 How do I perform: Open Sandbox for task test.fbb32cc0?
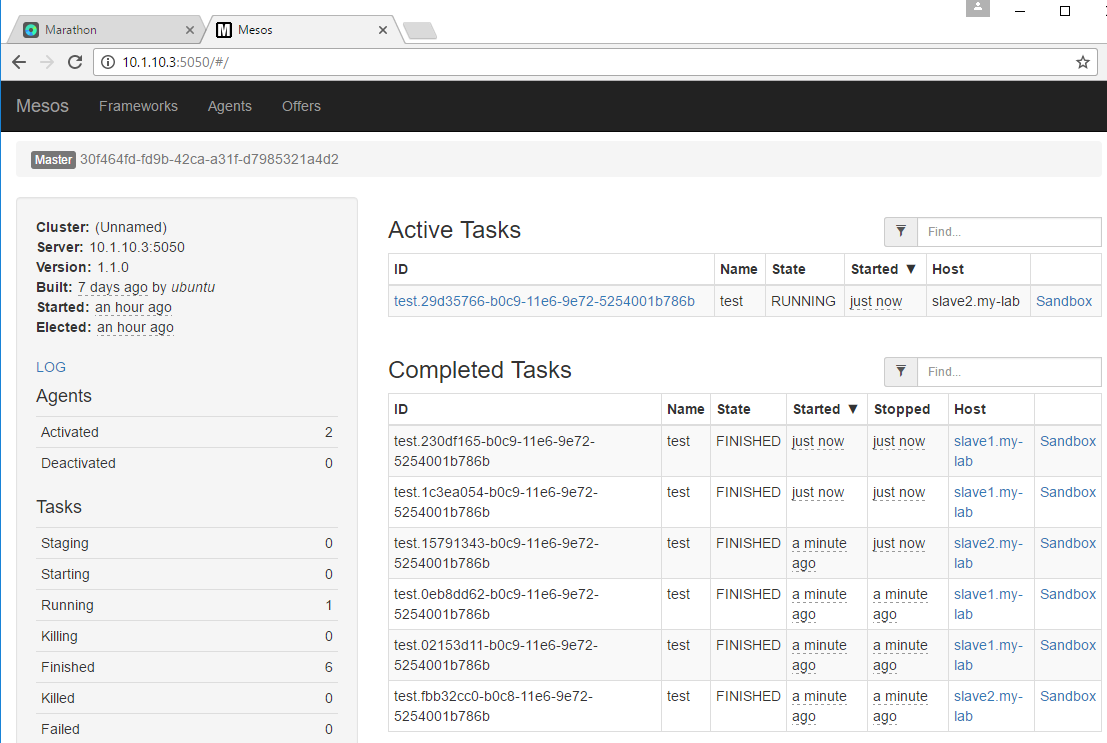[x=1067, y=696]
